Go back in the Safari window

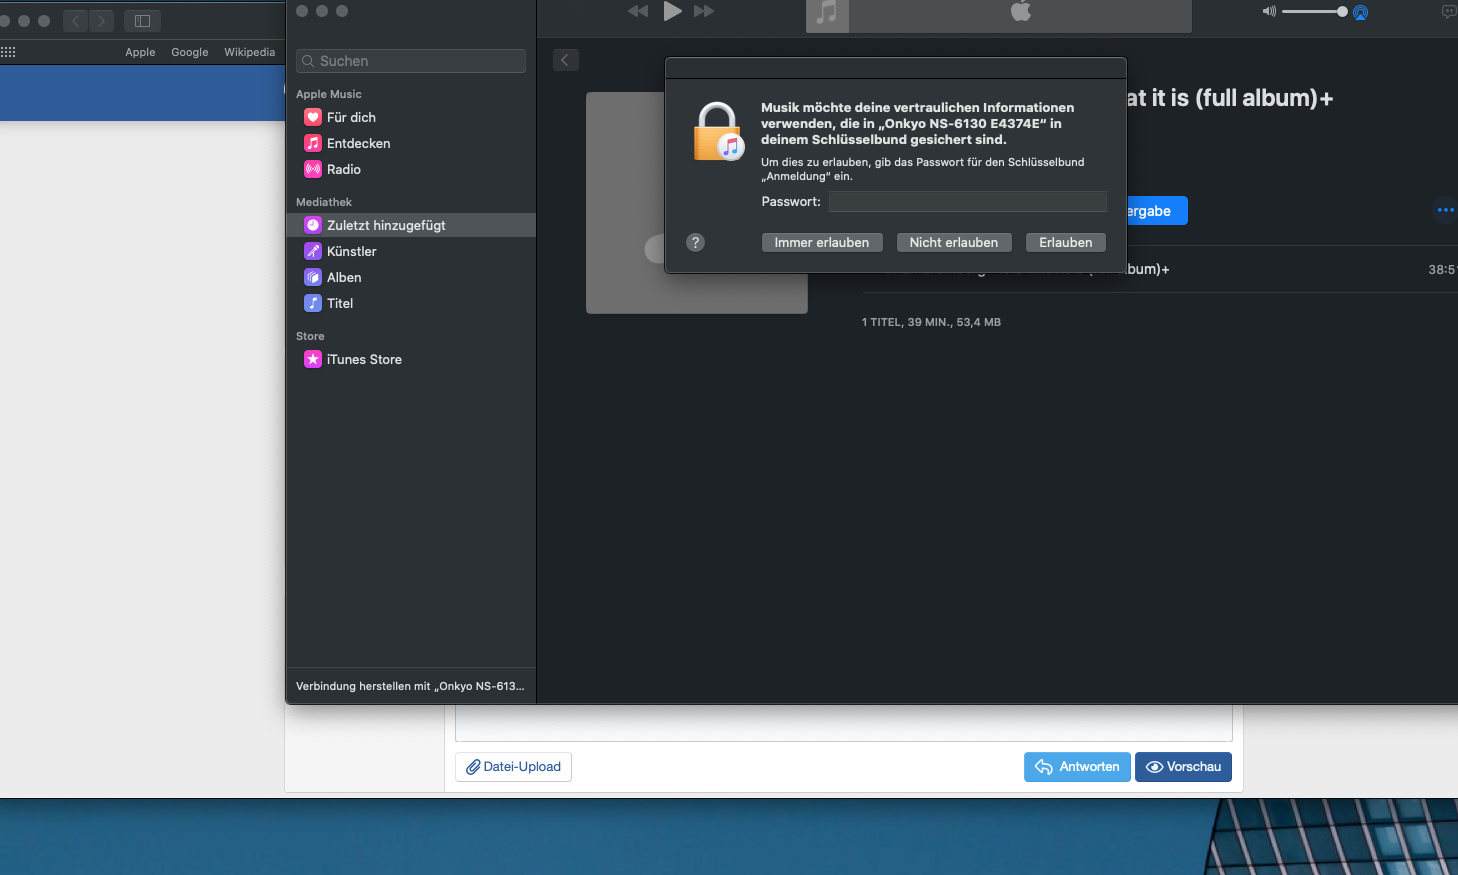(76, 20)
